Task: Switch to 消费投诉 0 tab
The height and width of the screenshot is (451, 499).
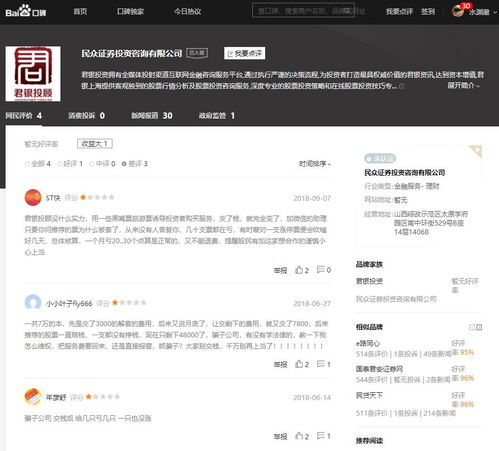Action: tap(87, 116)
